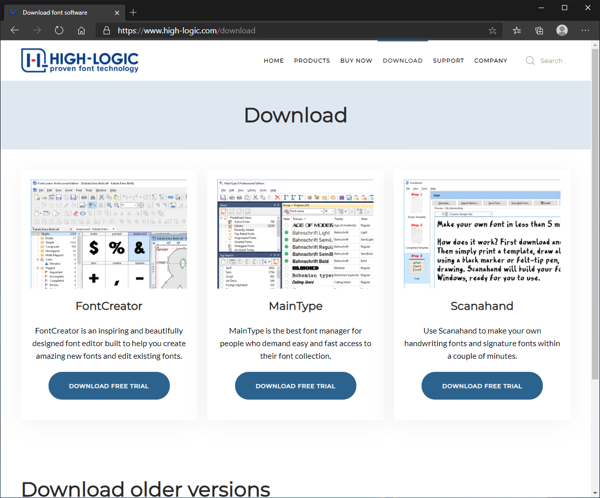Screen dimensions: 600x498
Task: Open the COMPANY menu item
Action: (491, 60)
